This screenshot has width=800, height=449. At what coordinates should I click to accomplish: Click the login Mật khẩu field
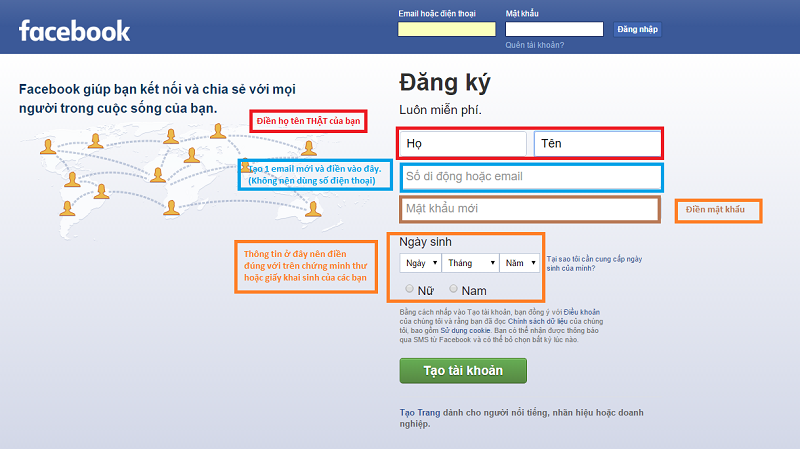pyautogui.click(x=554, y=29)
